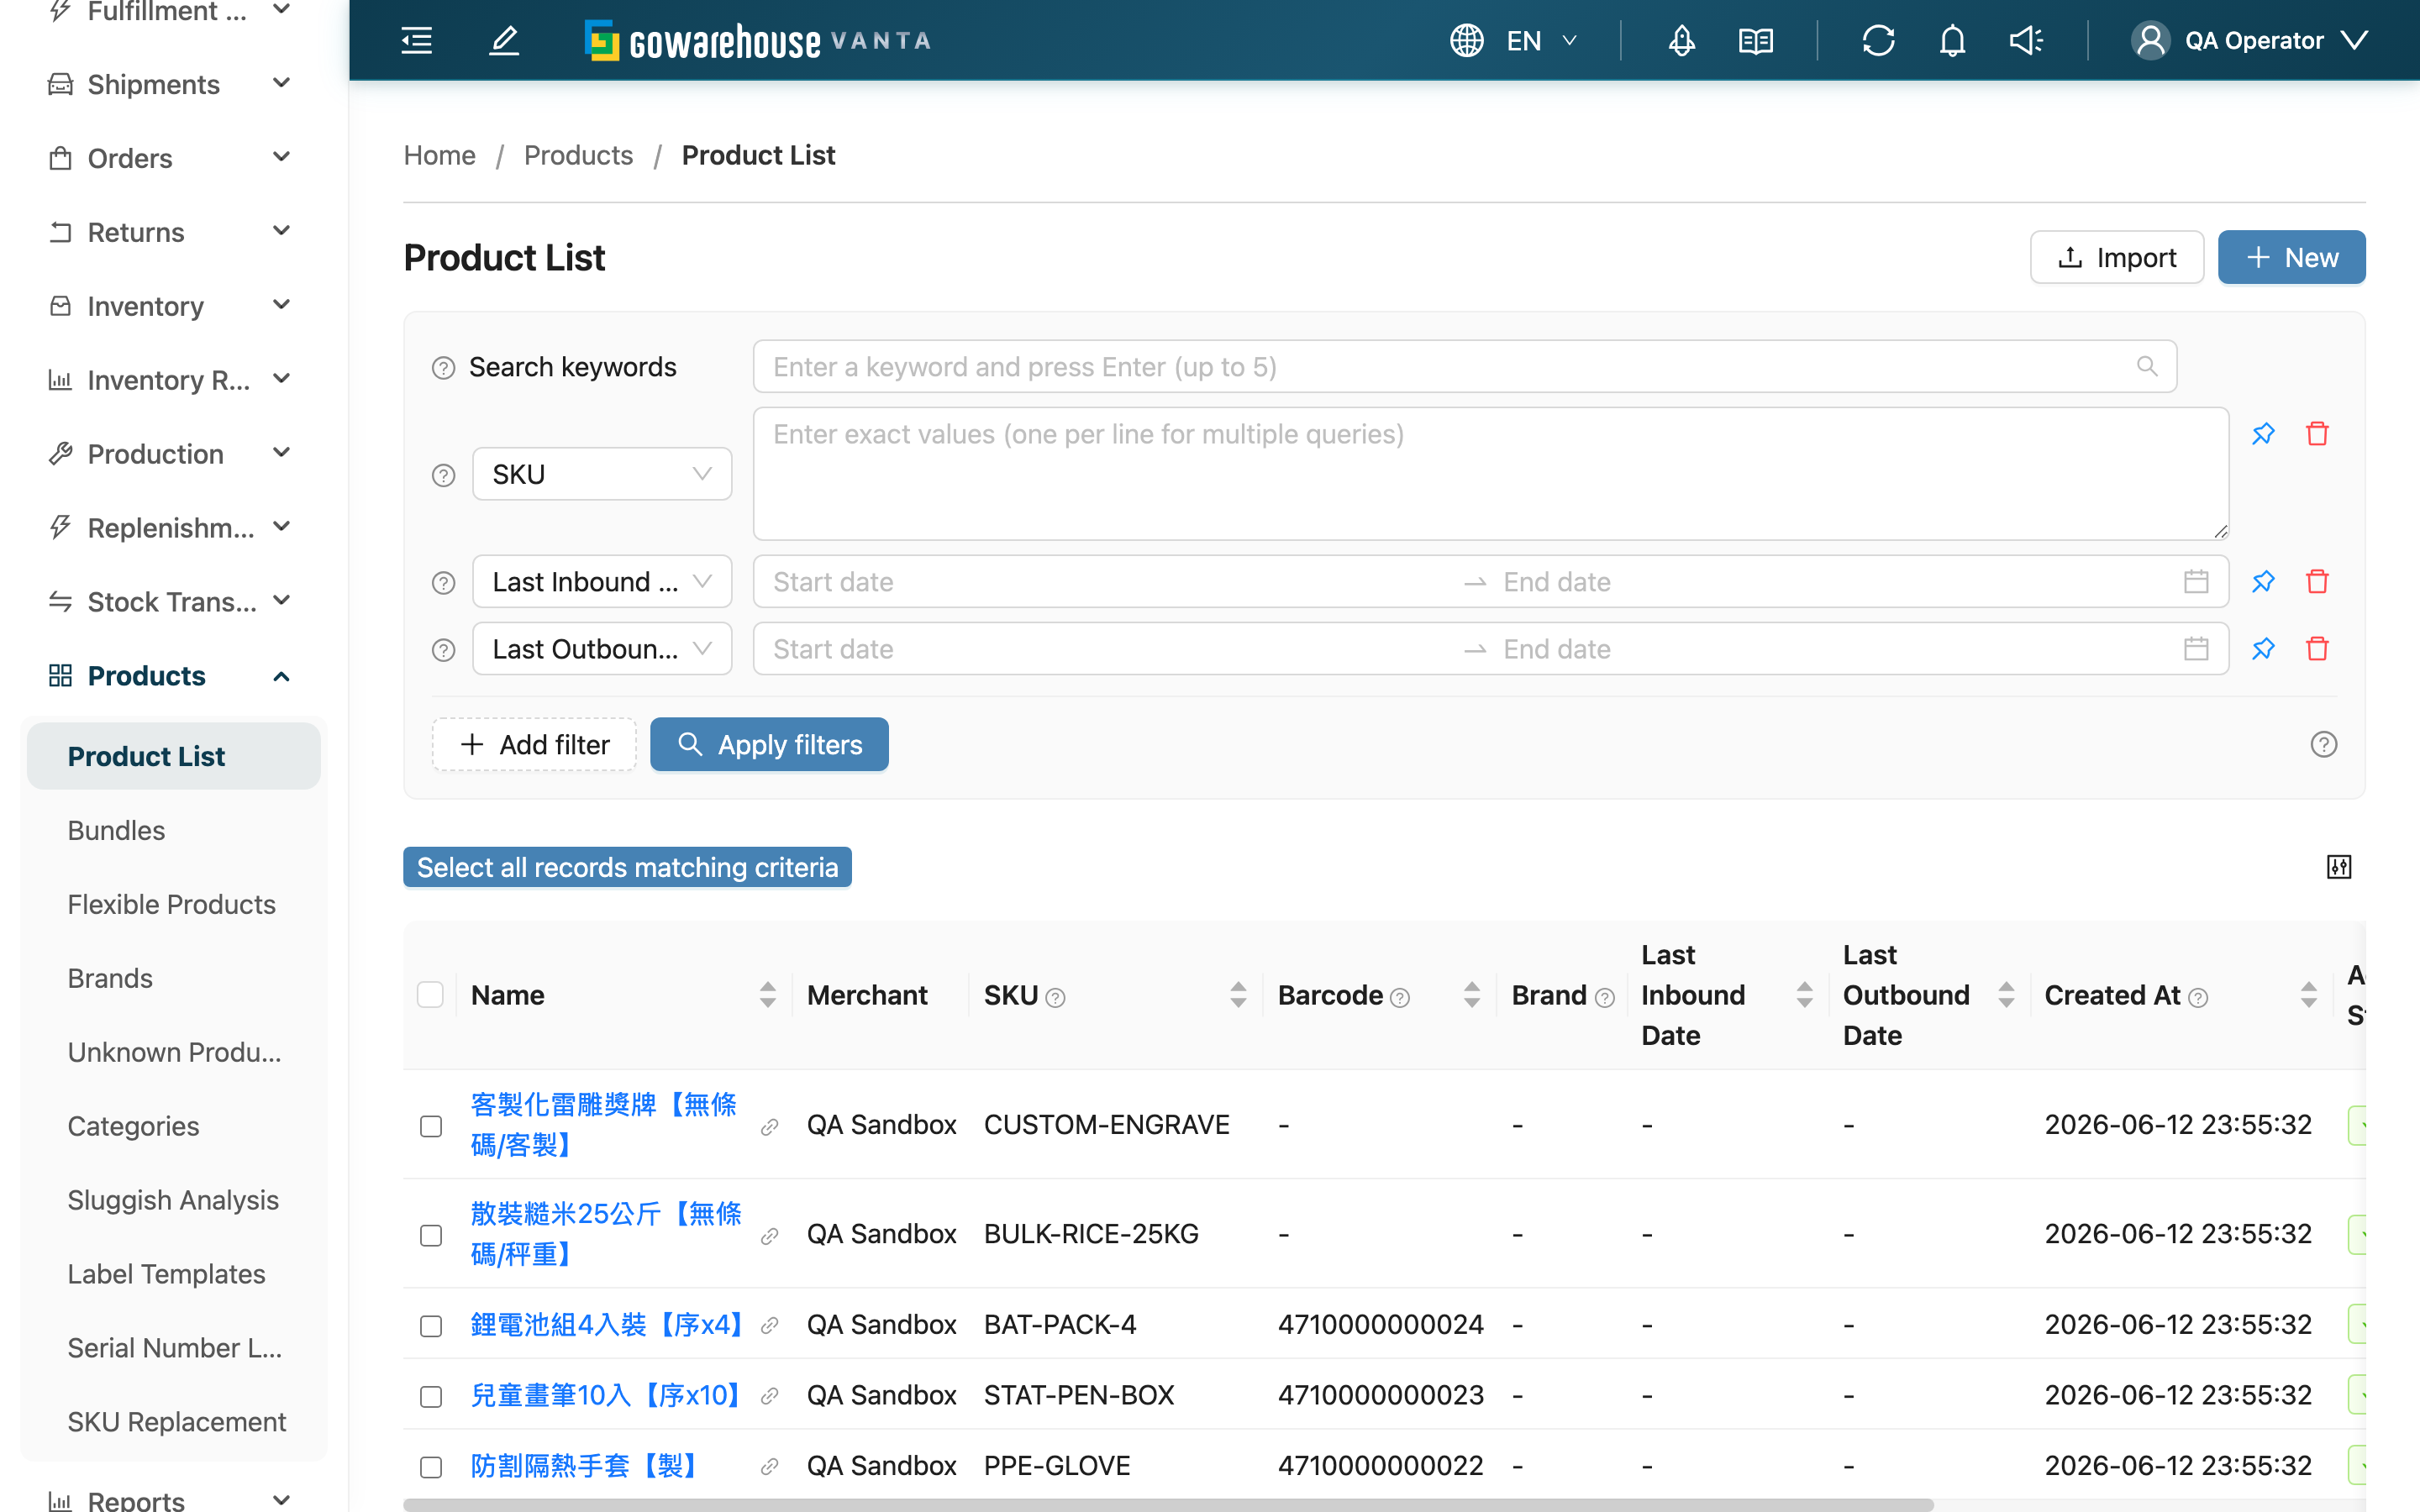2420x1512 pixels.
Task: Click the New product button
Action: pos(2291,257)
